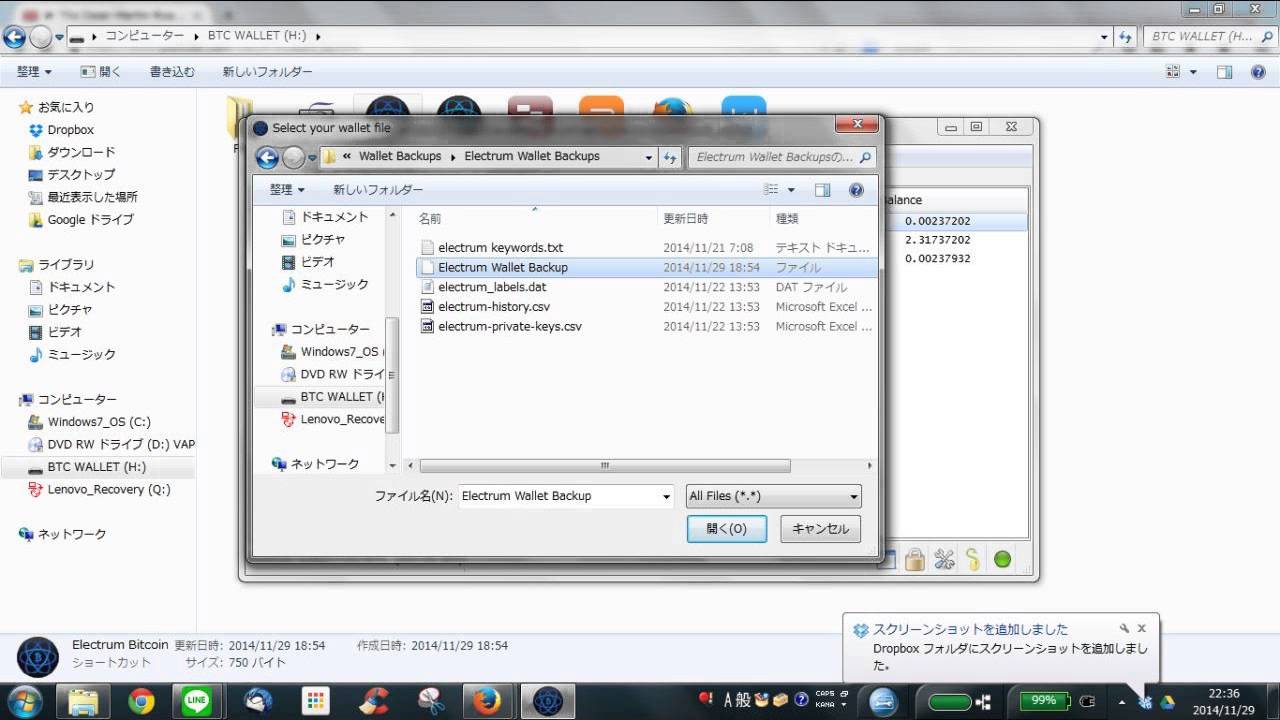Select Electrum Wallet Backup file row
The height and width of the screenshot is (720, 1280).
(x=645, y=268)
